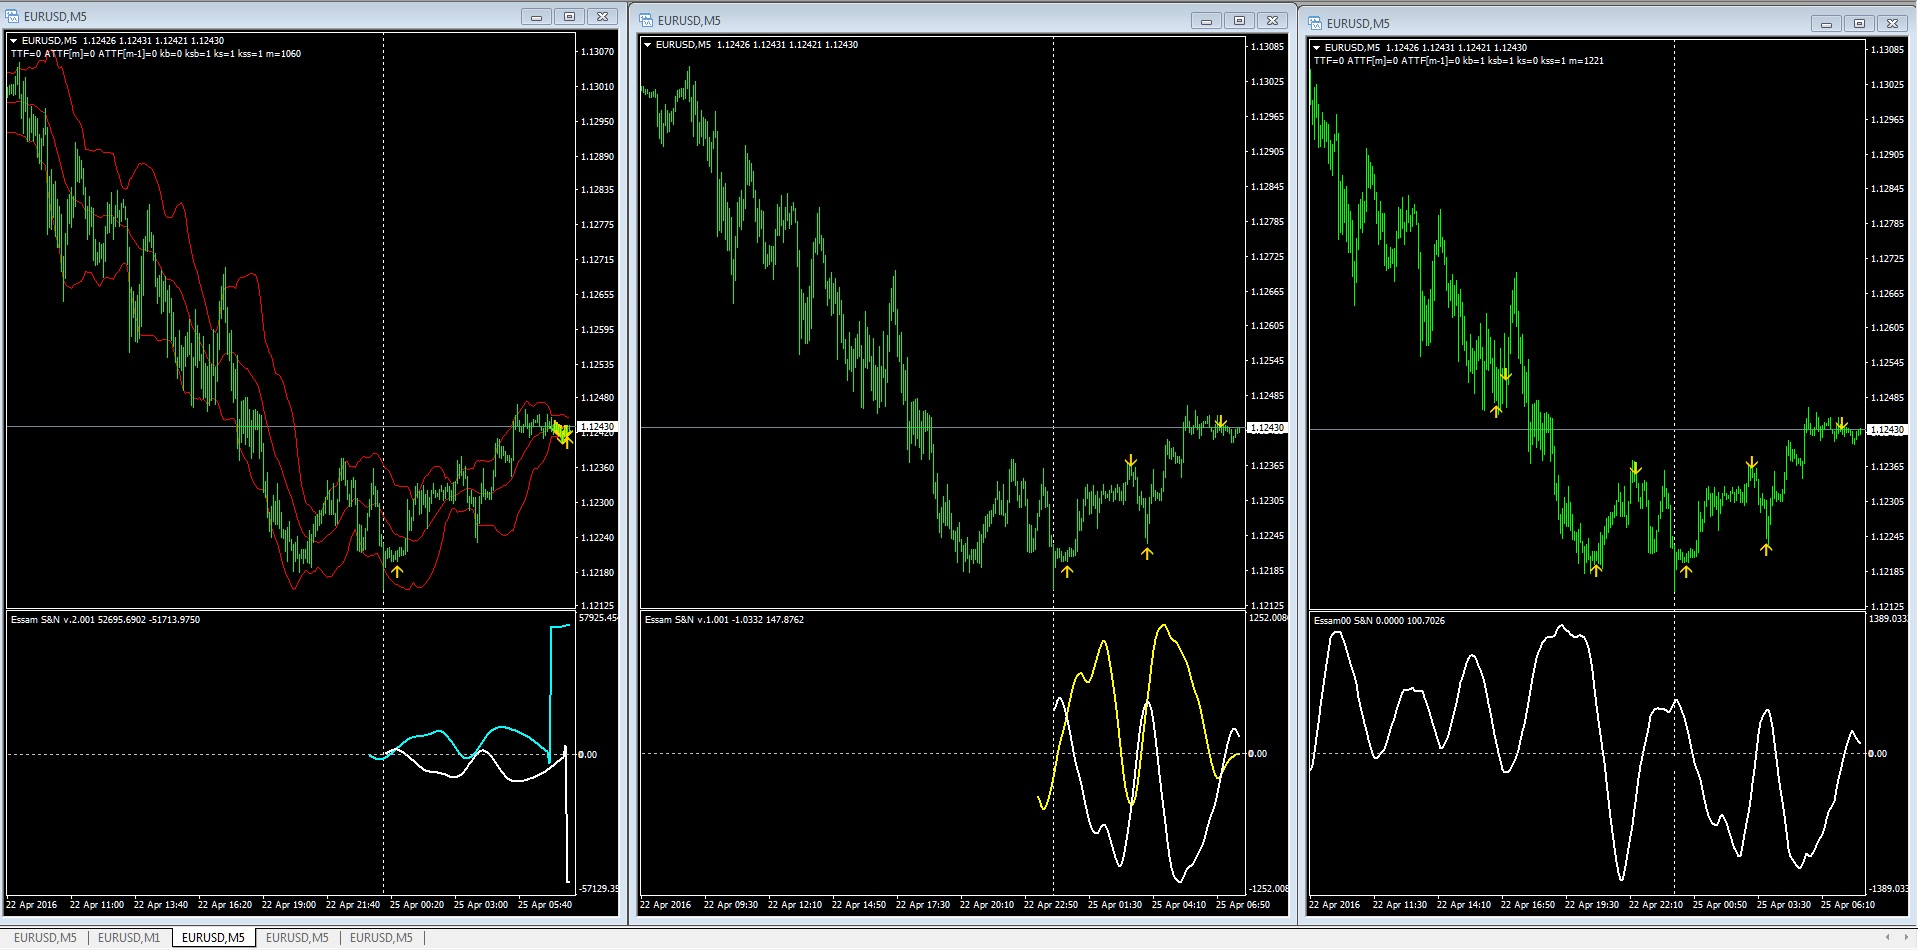This screenshot has height=950, width=1918.
Task: Click time label '22 Apr 11:30' in right chart
Action: pyautogui.click(x=1400, y=905)
